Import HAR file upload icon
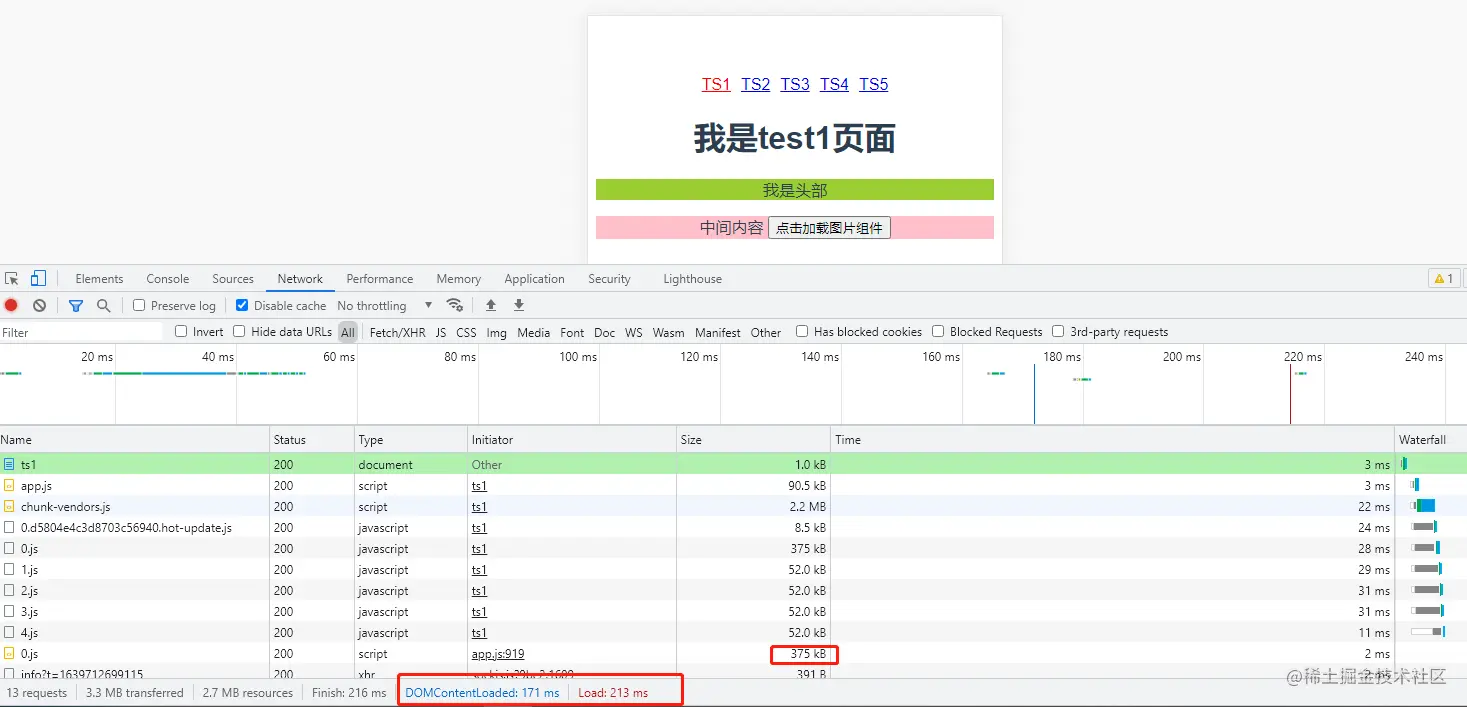Screen dimensions: 1467x707 (491, 305)
